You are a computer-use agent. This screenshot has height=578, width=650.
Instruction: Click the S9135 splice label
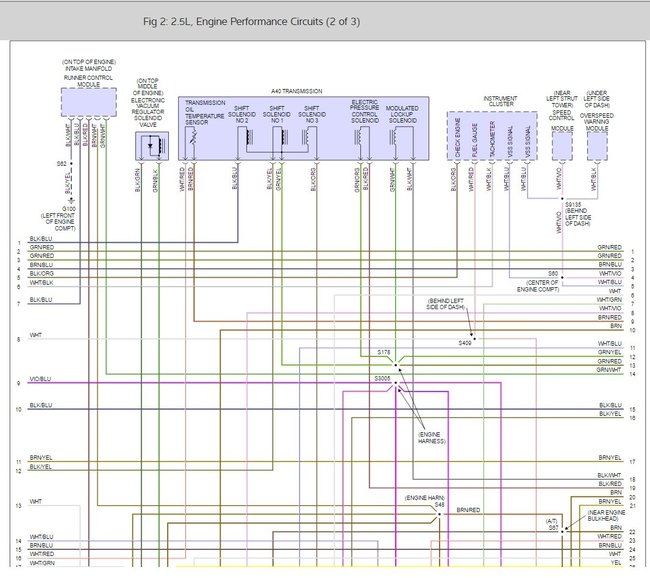pyautogui.click(x=573, y=205)
